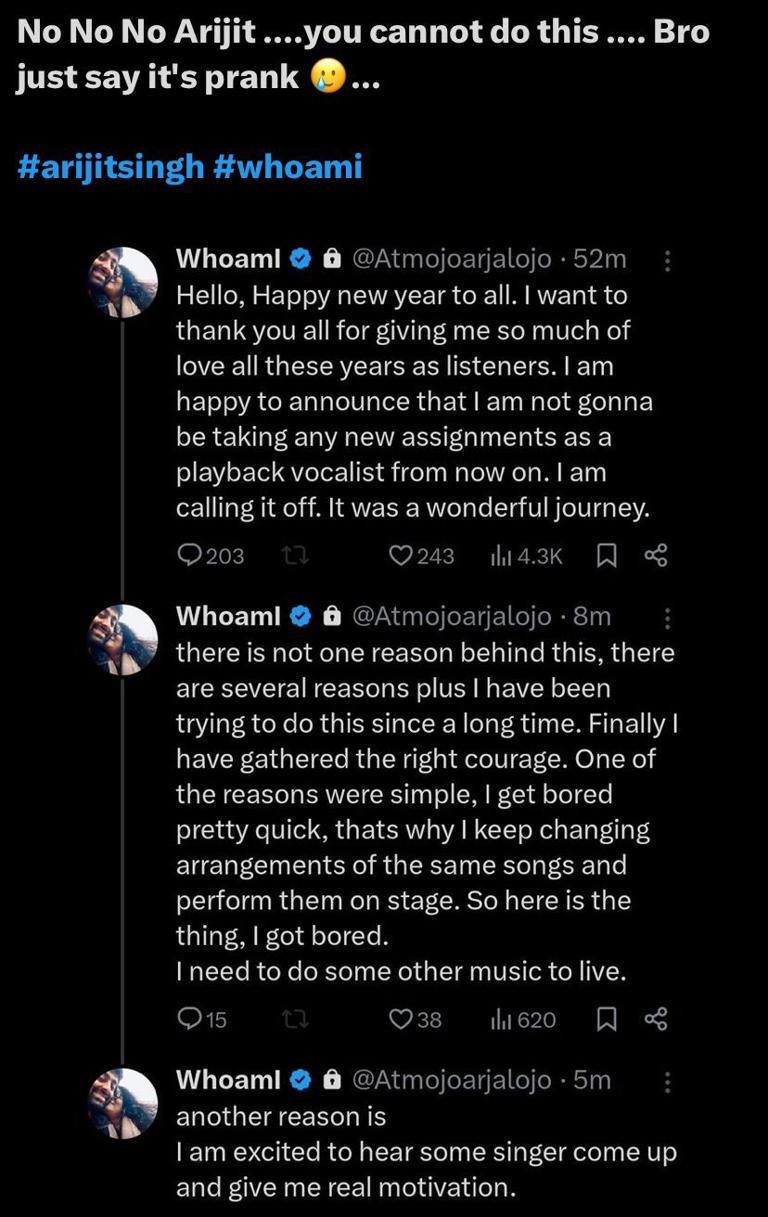Open the profile picture on the first tweet
This screenshot has width=768, height=1217.
coord(124,282)
